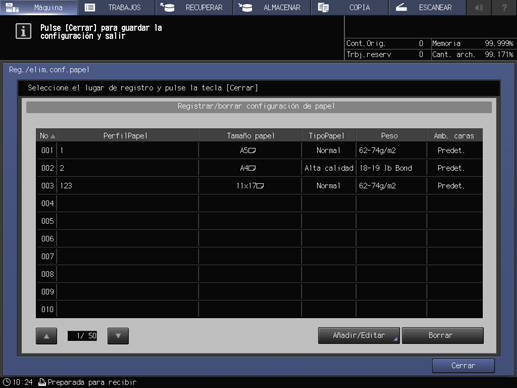Select the 11x17 paper size cell
The width and height of the screenshot is (517, 388).
pos(250,186)
